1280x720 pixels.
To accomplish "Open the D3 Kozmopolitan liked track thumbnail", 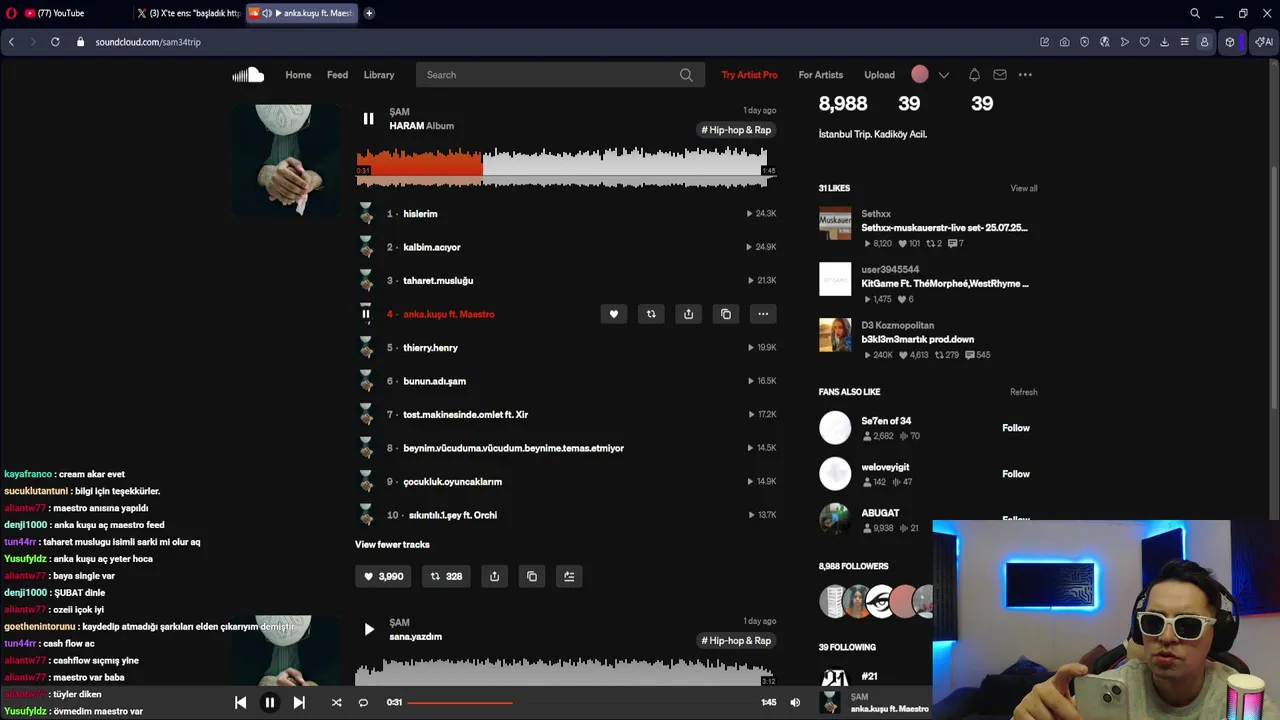I will (835, 335).
